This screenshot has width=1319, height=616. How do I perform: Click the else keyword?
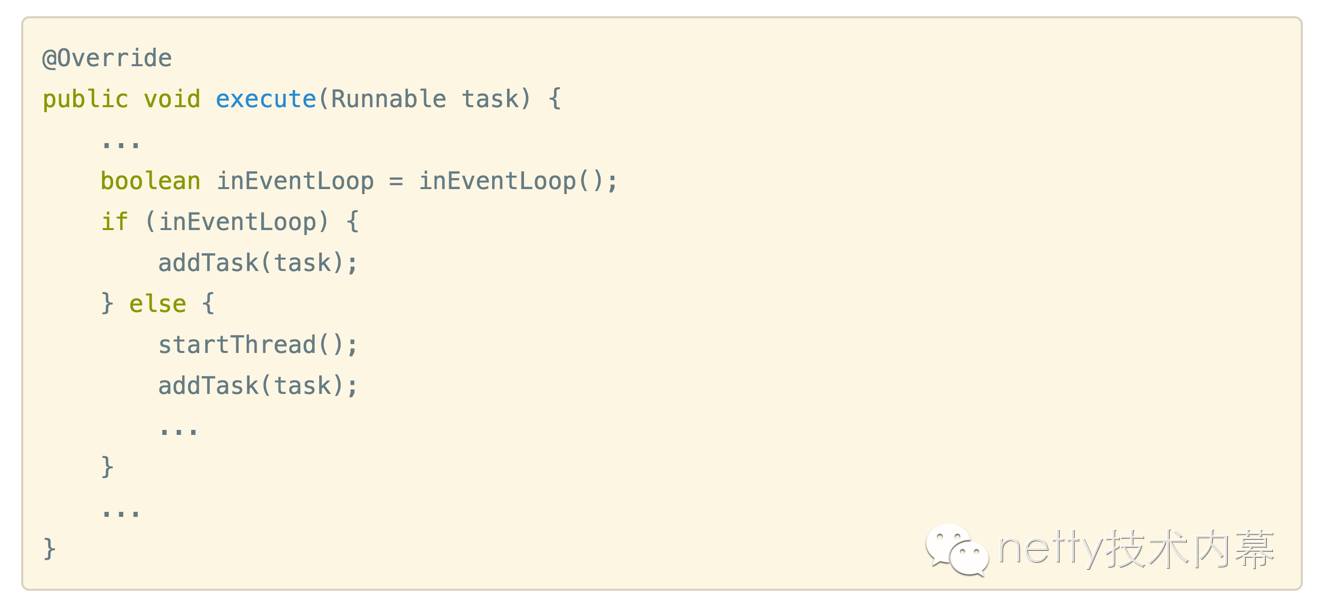click(157, 304)
